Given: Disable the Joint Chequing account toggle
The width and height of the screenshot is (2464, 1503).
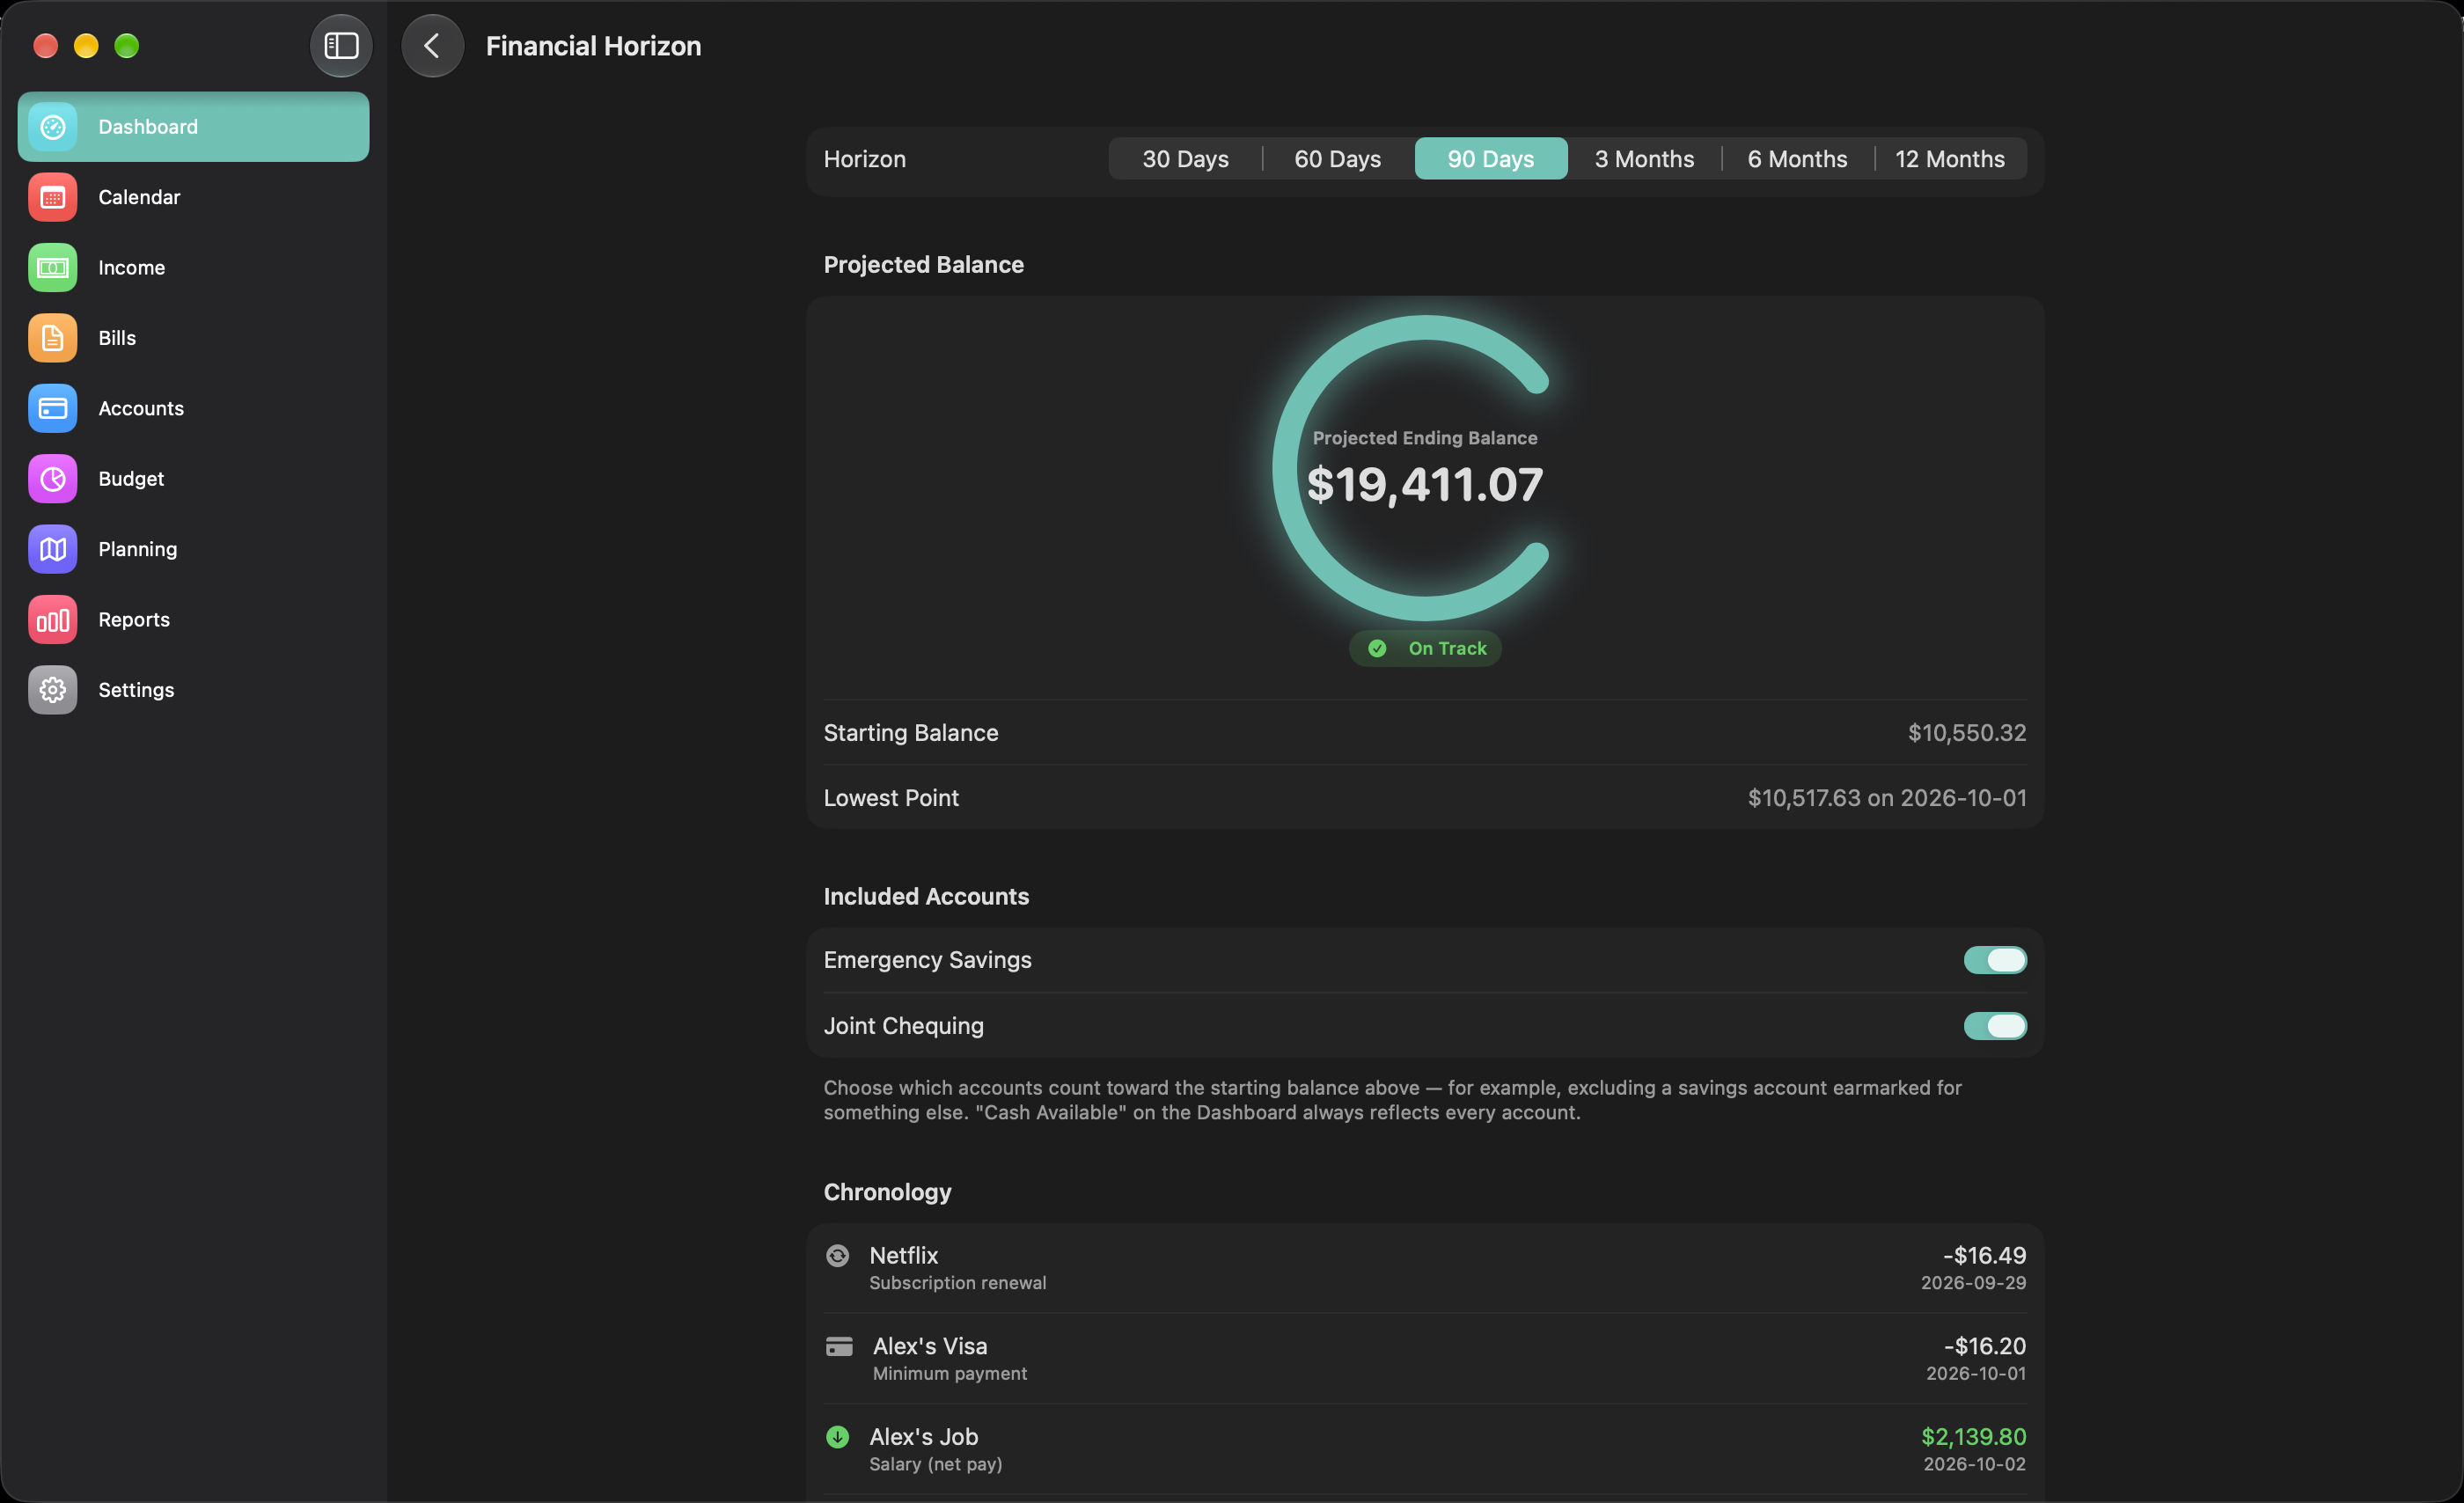Looking at the screenshot, I should (1994, 1026).
